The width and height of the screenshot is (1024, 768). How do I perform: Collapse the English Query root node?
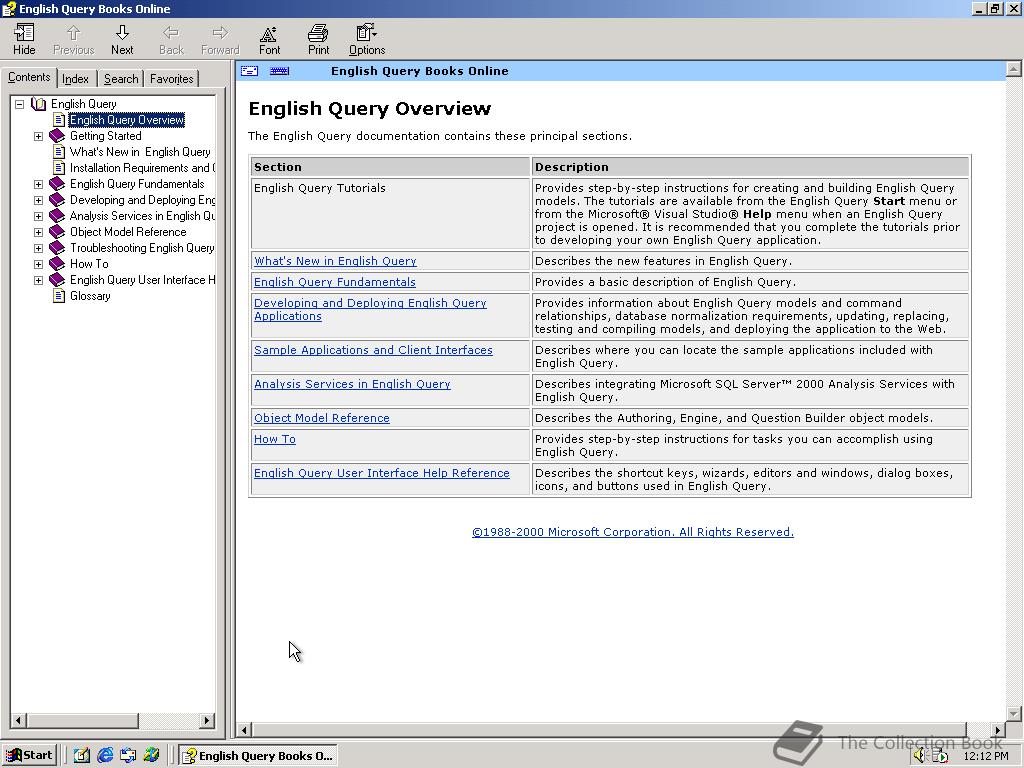[18, 103]
